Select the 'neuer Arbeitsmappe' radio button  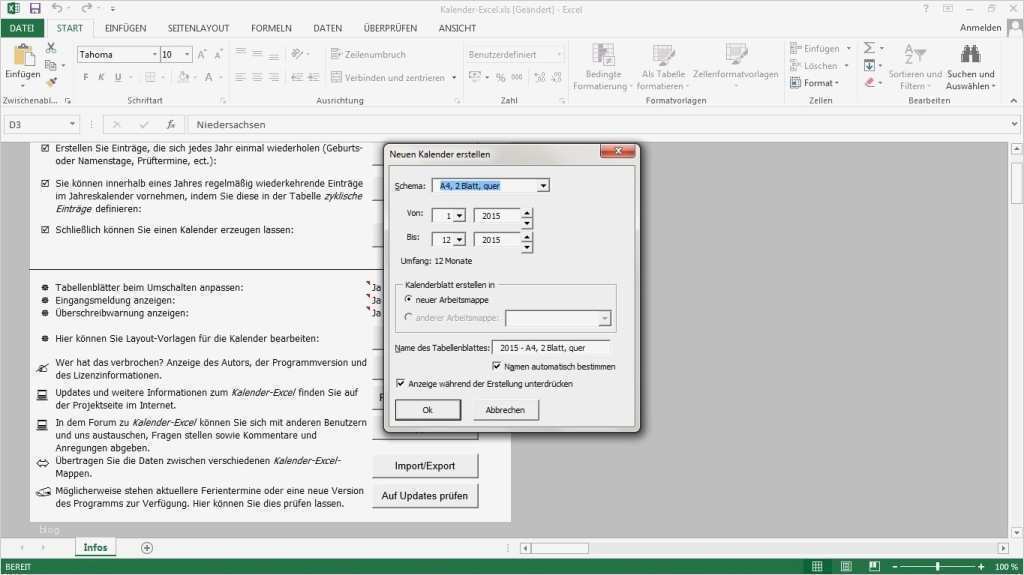tap(409, 299)
